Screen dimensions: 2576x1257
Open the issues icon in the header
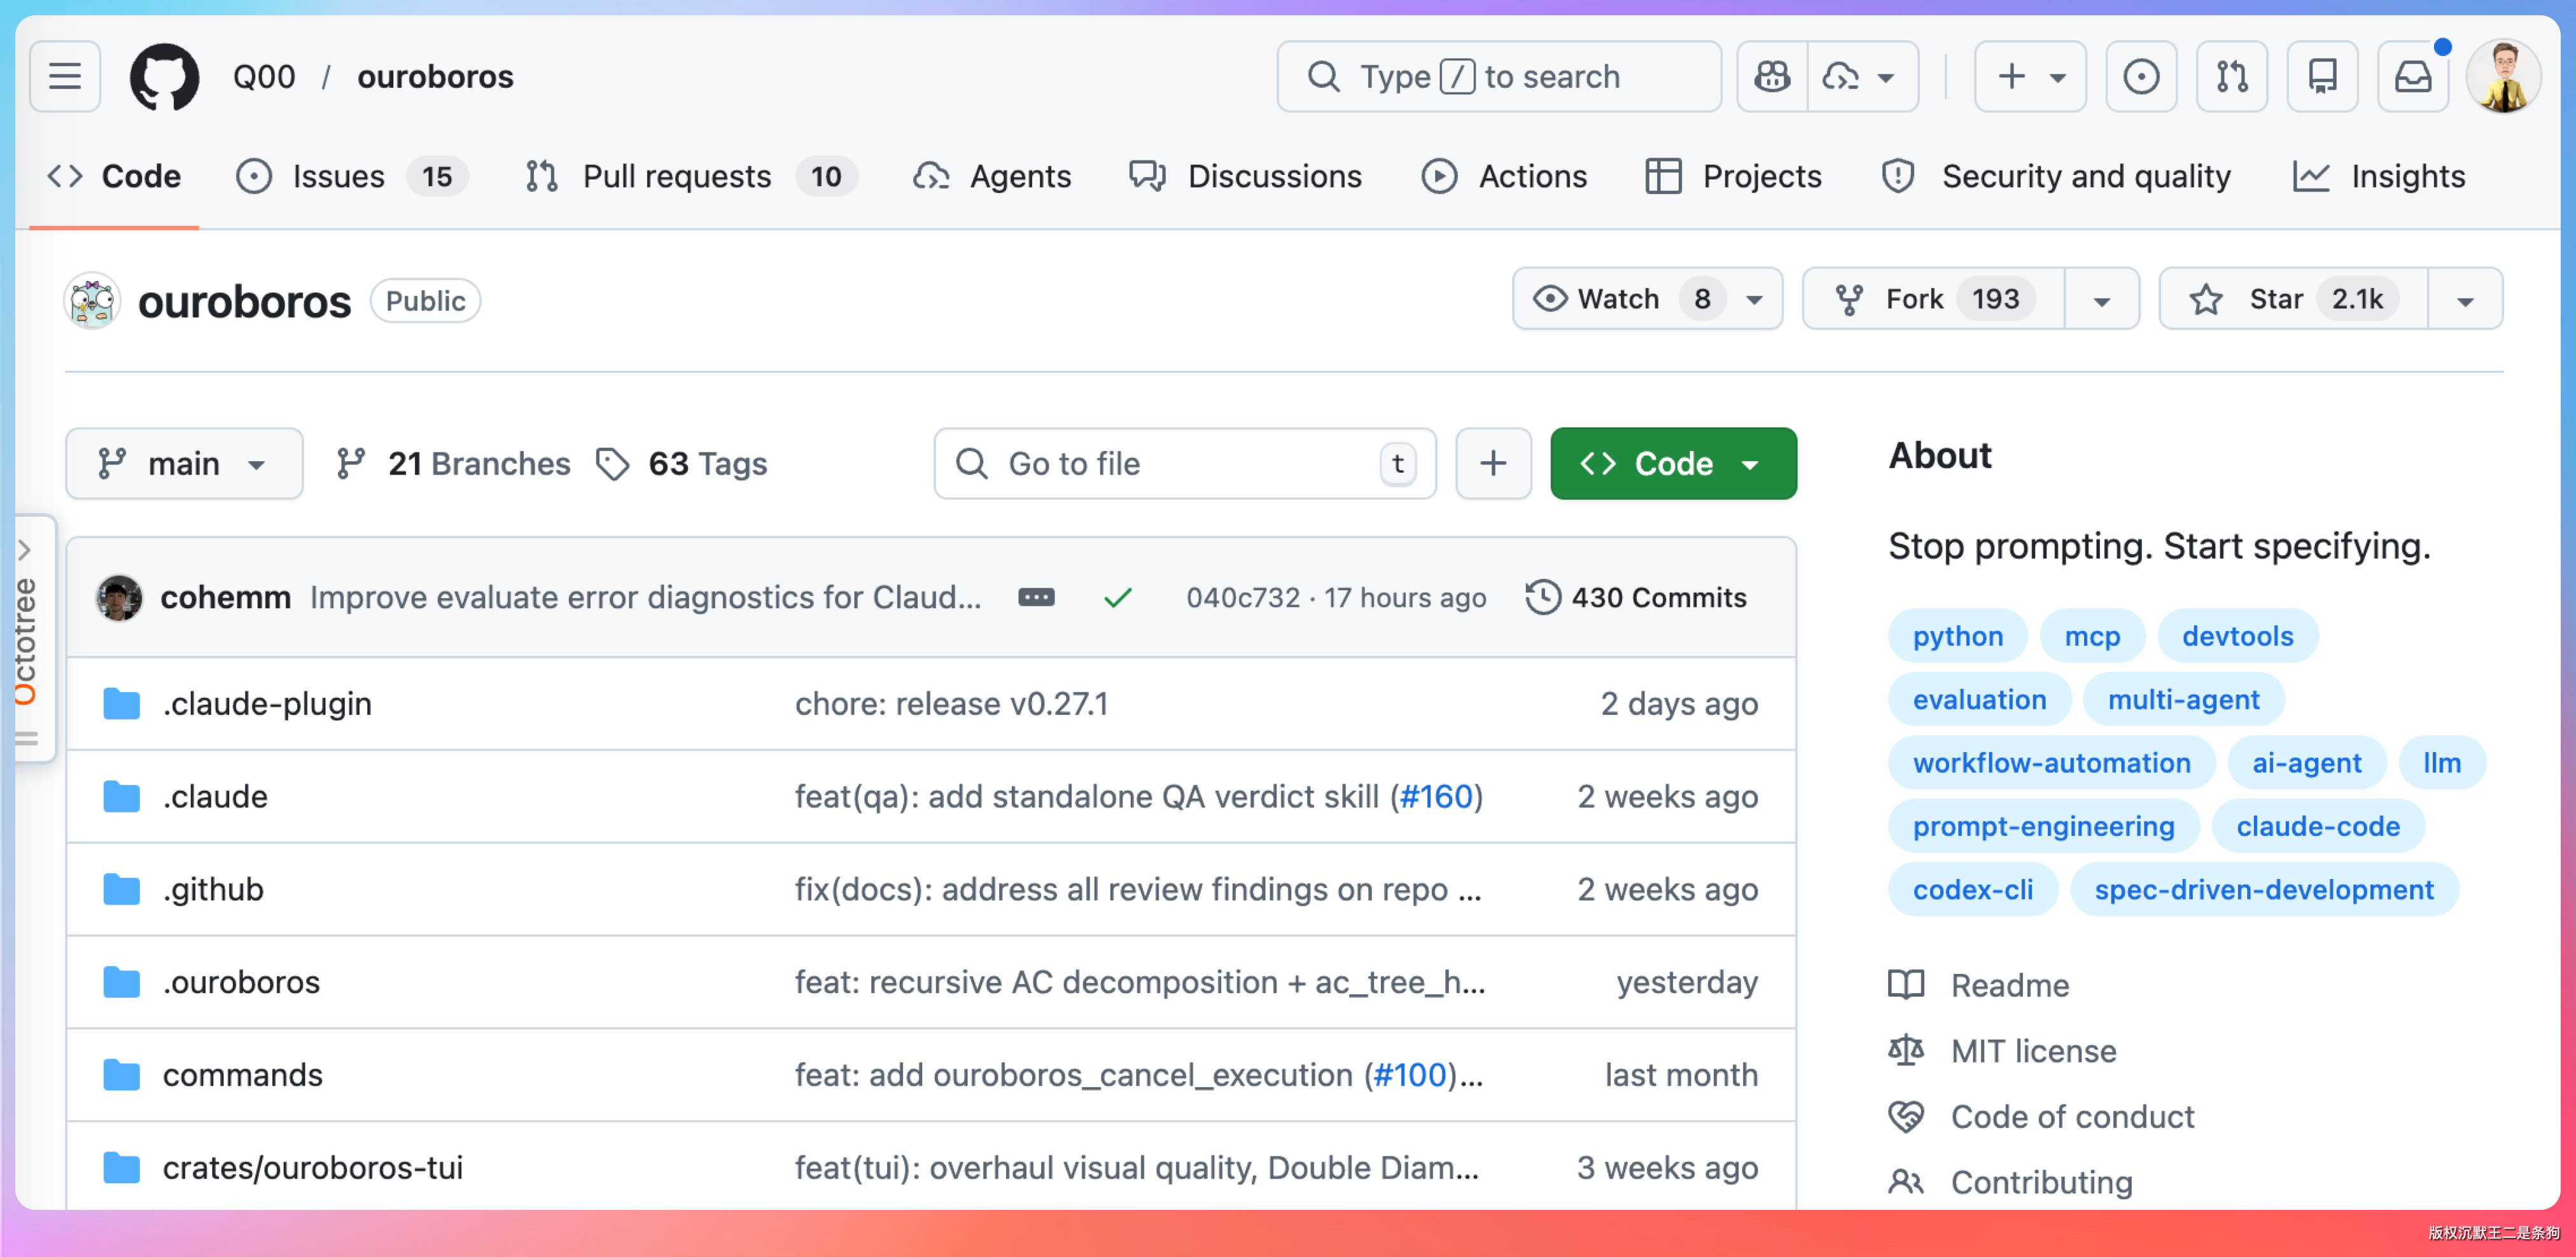pos(2141,77)
